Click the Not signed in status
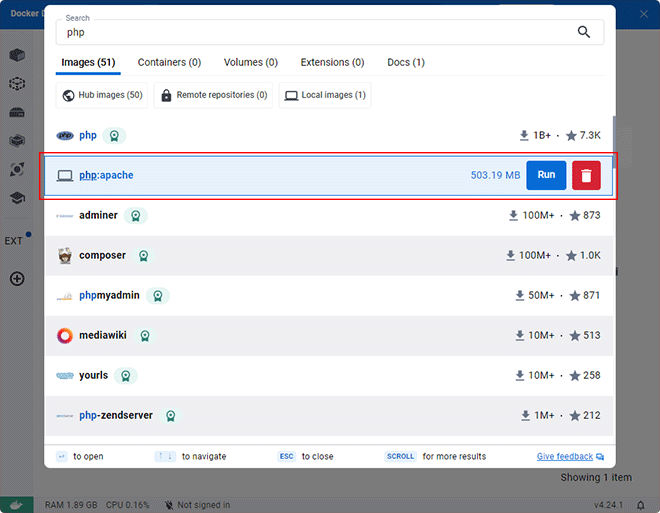The height and width of the screenshot is (513, 660). pos(197,505)
